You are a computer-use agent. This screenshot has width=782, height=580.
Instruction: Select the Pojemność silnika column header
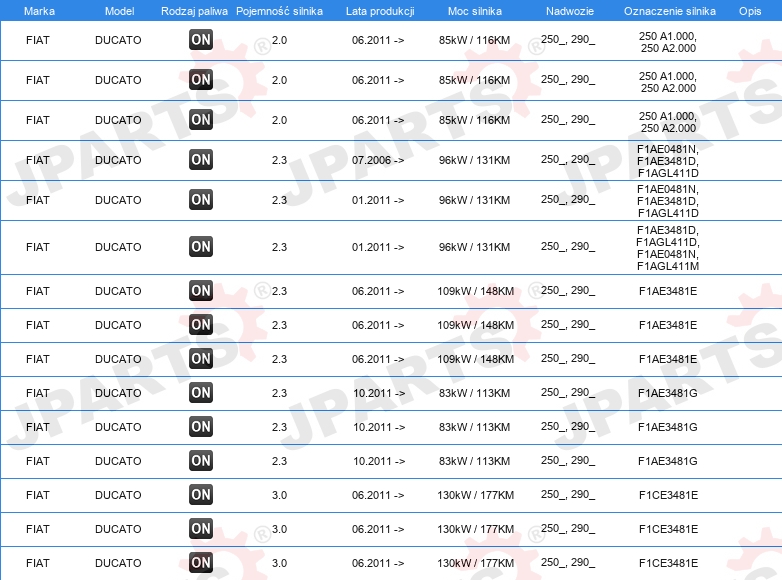click(x=279, y=11)
